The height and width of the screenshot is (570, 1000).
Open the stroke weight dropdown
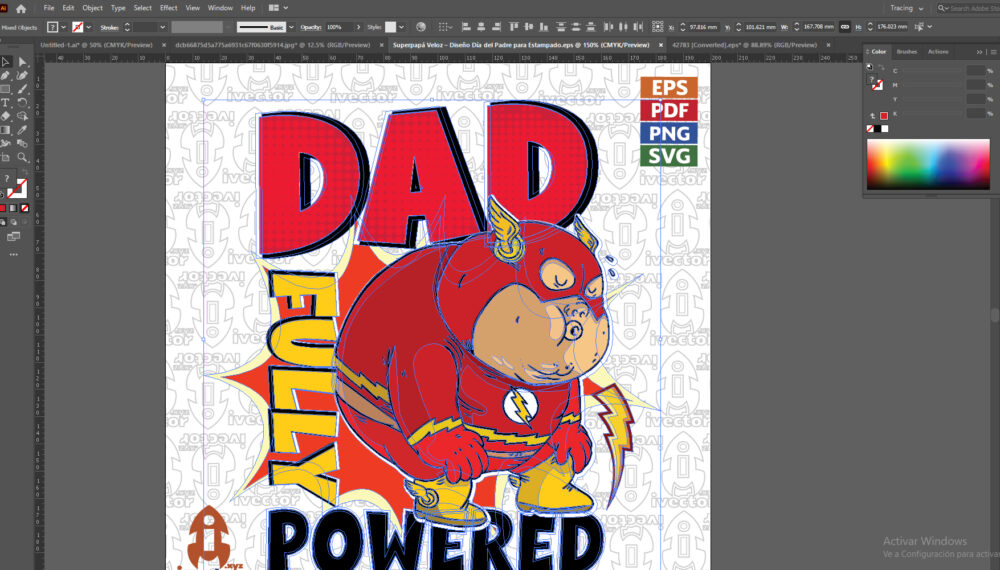tap(162, 27)
